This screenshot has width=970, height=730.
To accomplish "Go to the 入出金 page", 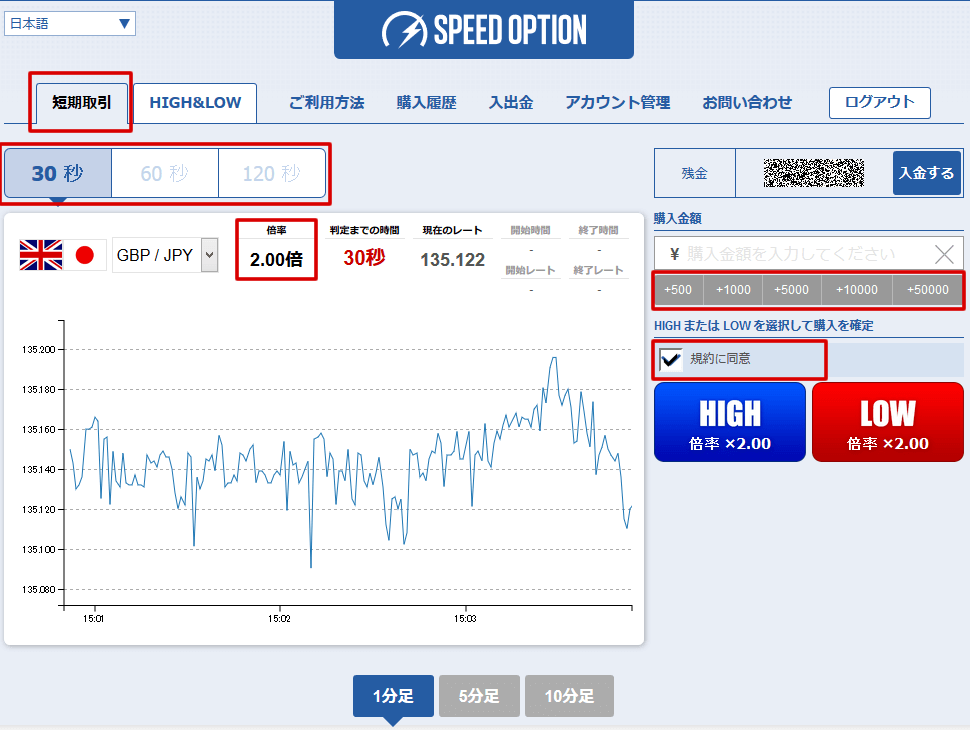I will pos(511,103).
